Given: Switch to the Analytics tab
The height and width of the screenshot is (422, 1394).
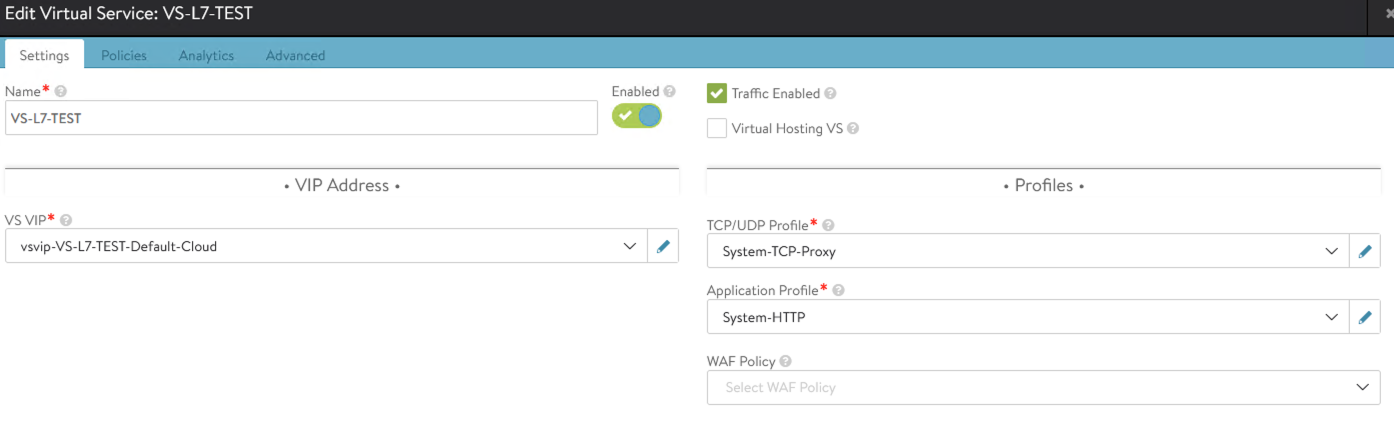Looking at the screenshot, I should [206, 55].
